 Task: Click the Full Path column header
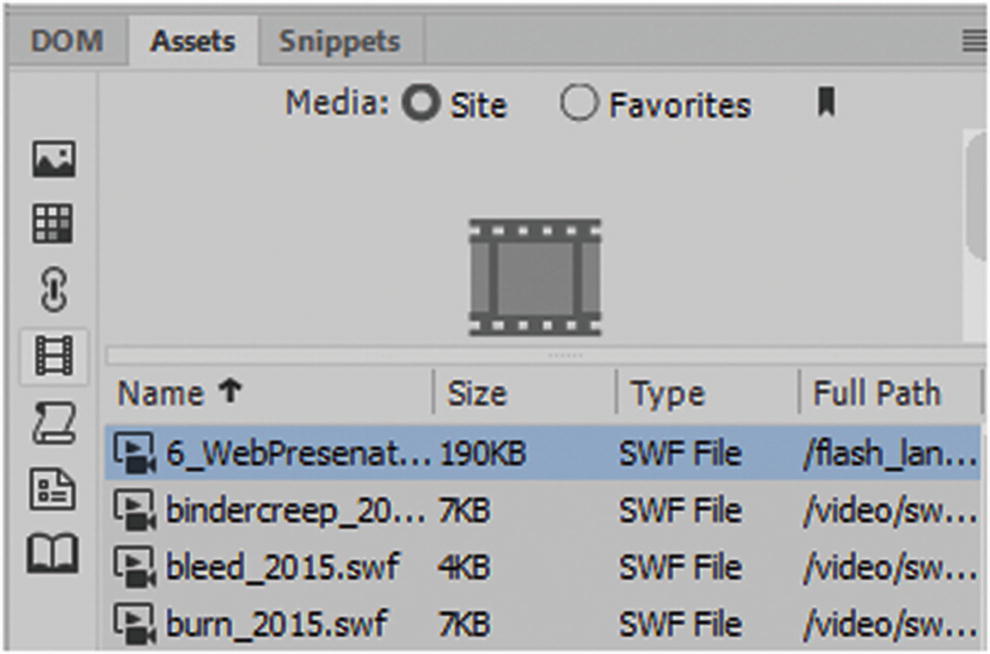pyautogui.click(x=877, y=394)
